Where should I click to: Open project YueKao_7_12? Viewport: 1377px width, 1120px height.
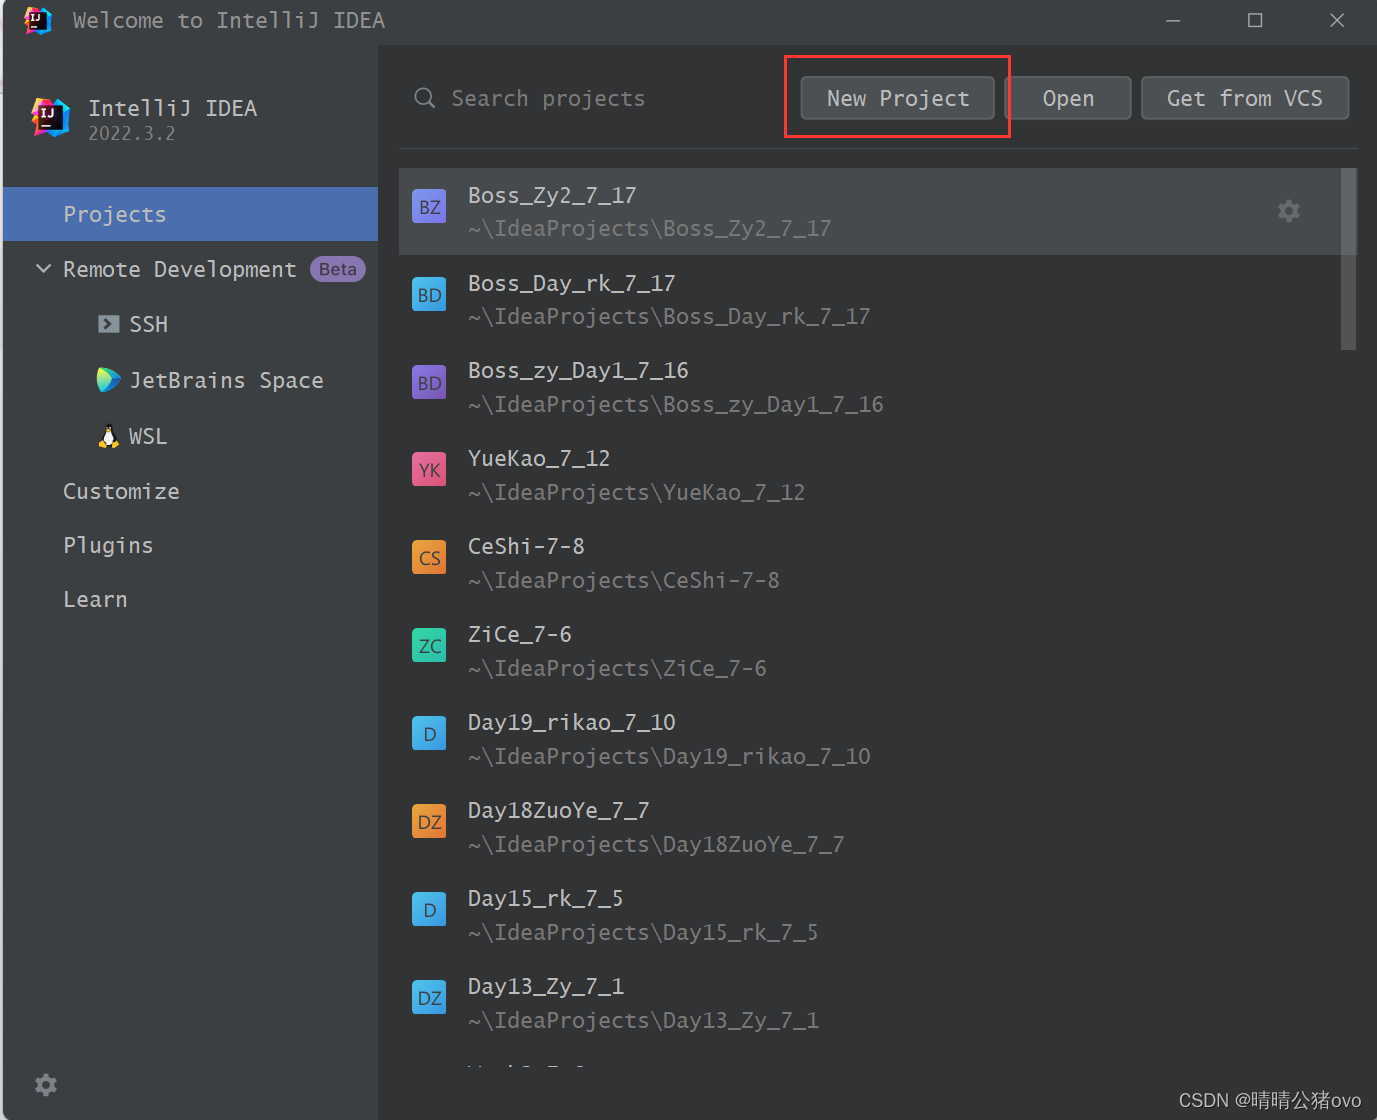click(870, 475)
